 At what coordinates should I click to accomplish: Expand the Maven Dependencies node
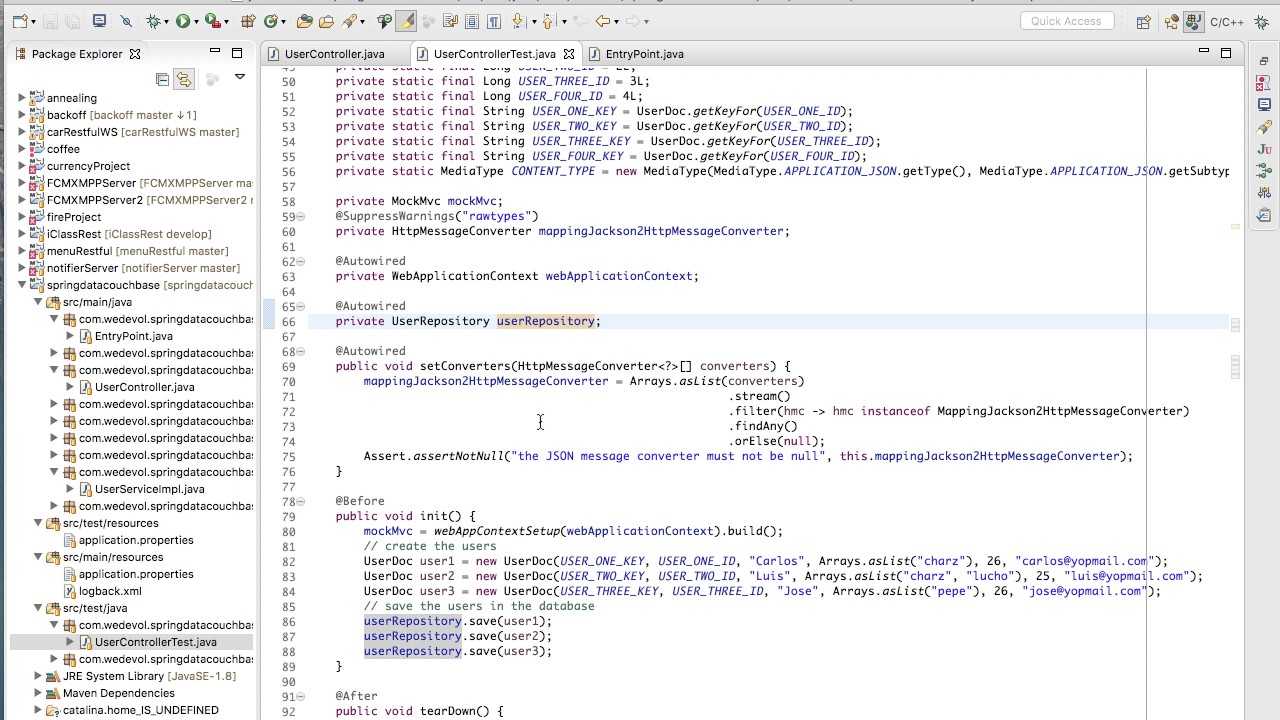[38, 693]
